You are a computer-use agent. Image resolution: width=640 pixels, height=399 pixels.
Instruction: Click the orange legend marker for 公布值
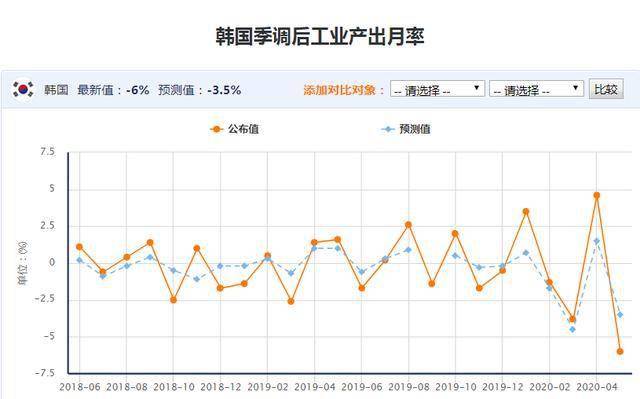[216, 129]
